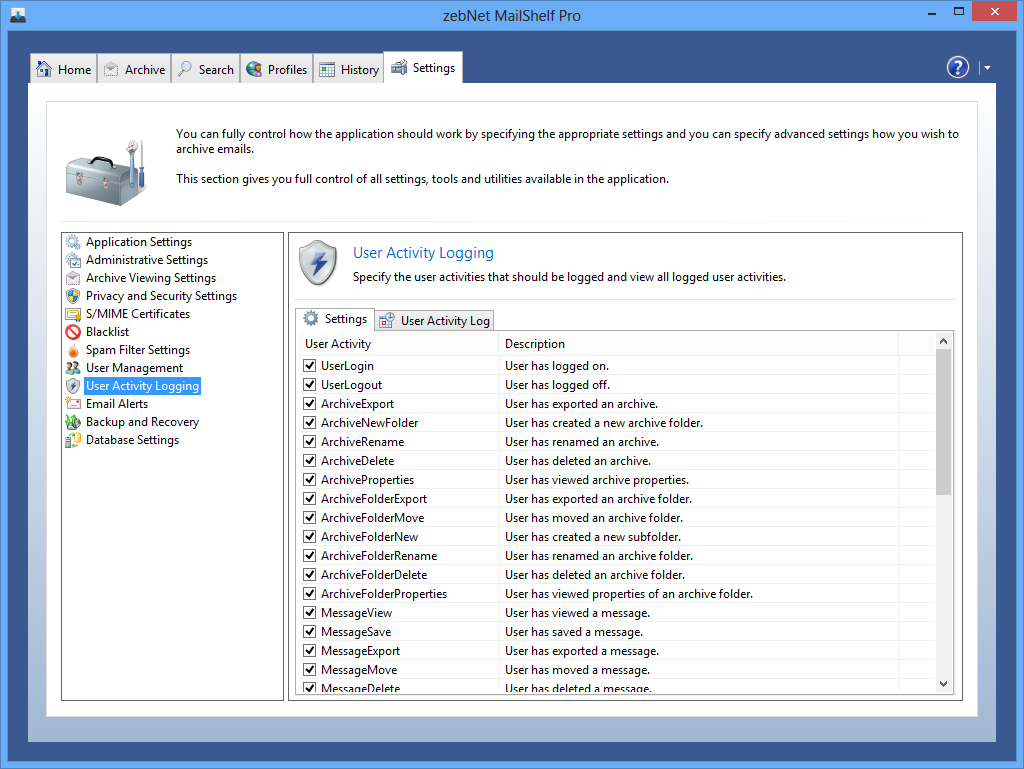Image resolution: width=1024 pixels, height=769 pixels.
Task: Disable logging for MessageView
Action: coord(310,613)
